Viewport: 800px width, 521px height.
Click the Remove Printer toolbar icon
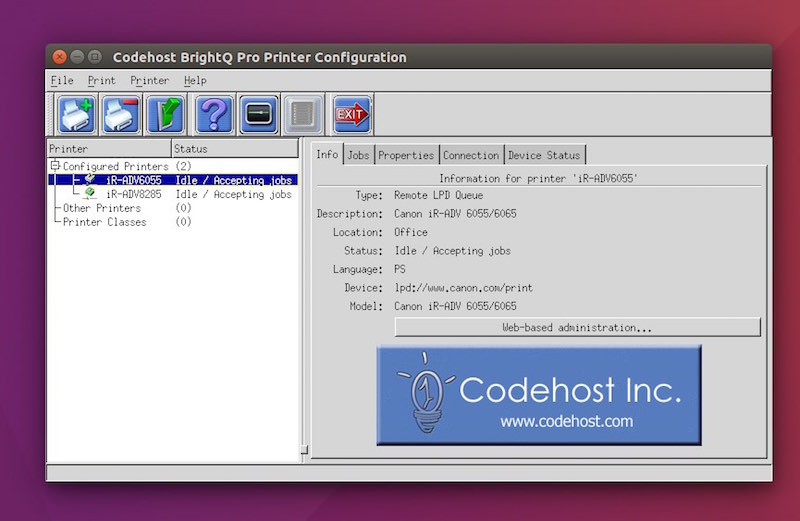121,114
